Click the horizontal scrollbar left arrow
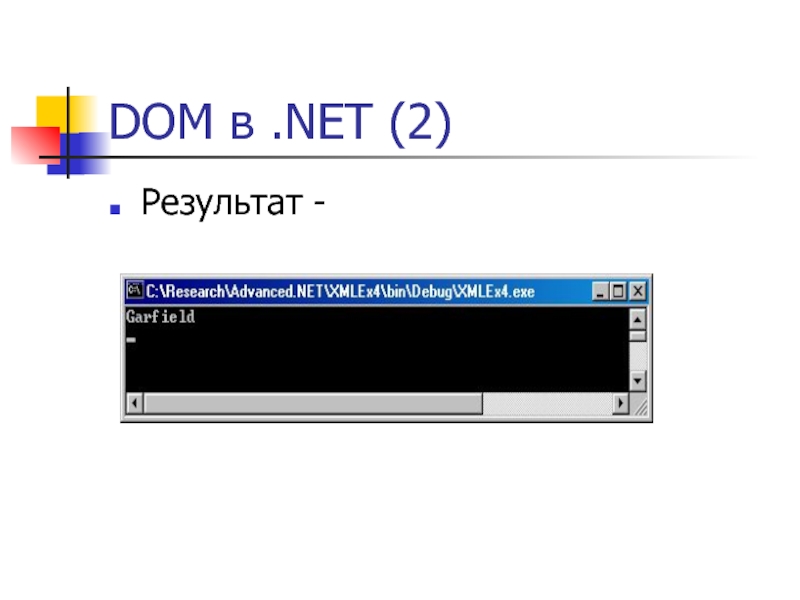This screenshot has height=600, width=800. (x=134, y=403)
